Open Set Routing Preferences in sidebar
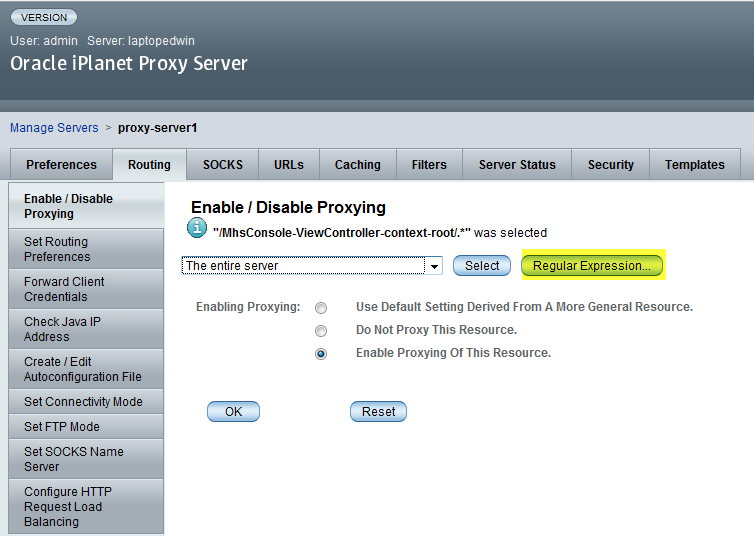 click(86, 249)
